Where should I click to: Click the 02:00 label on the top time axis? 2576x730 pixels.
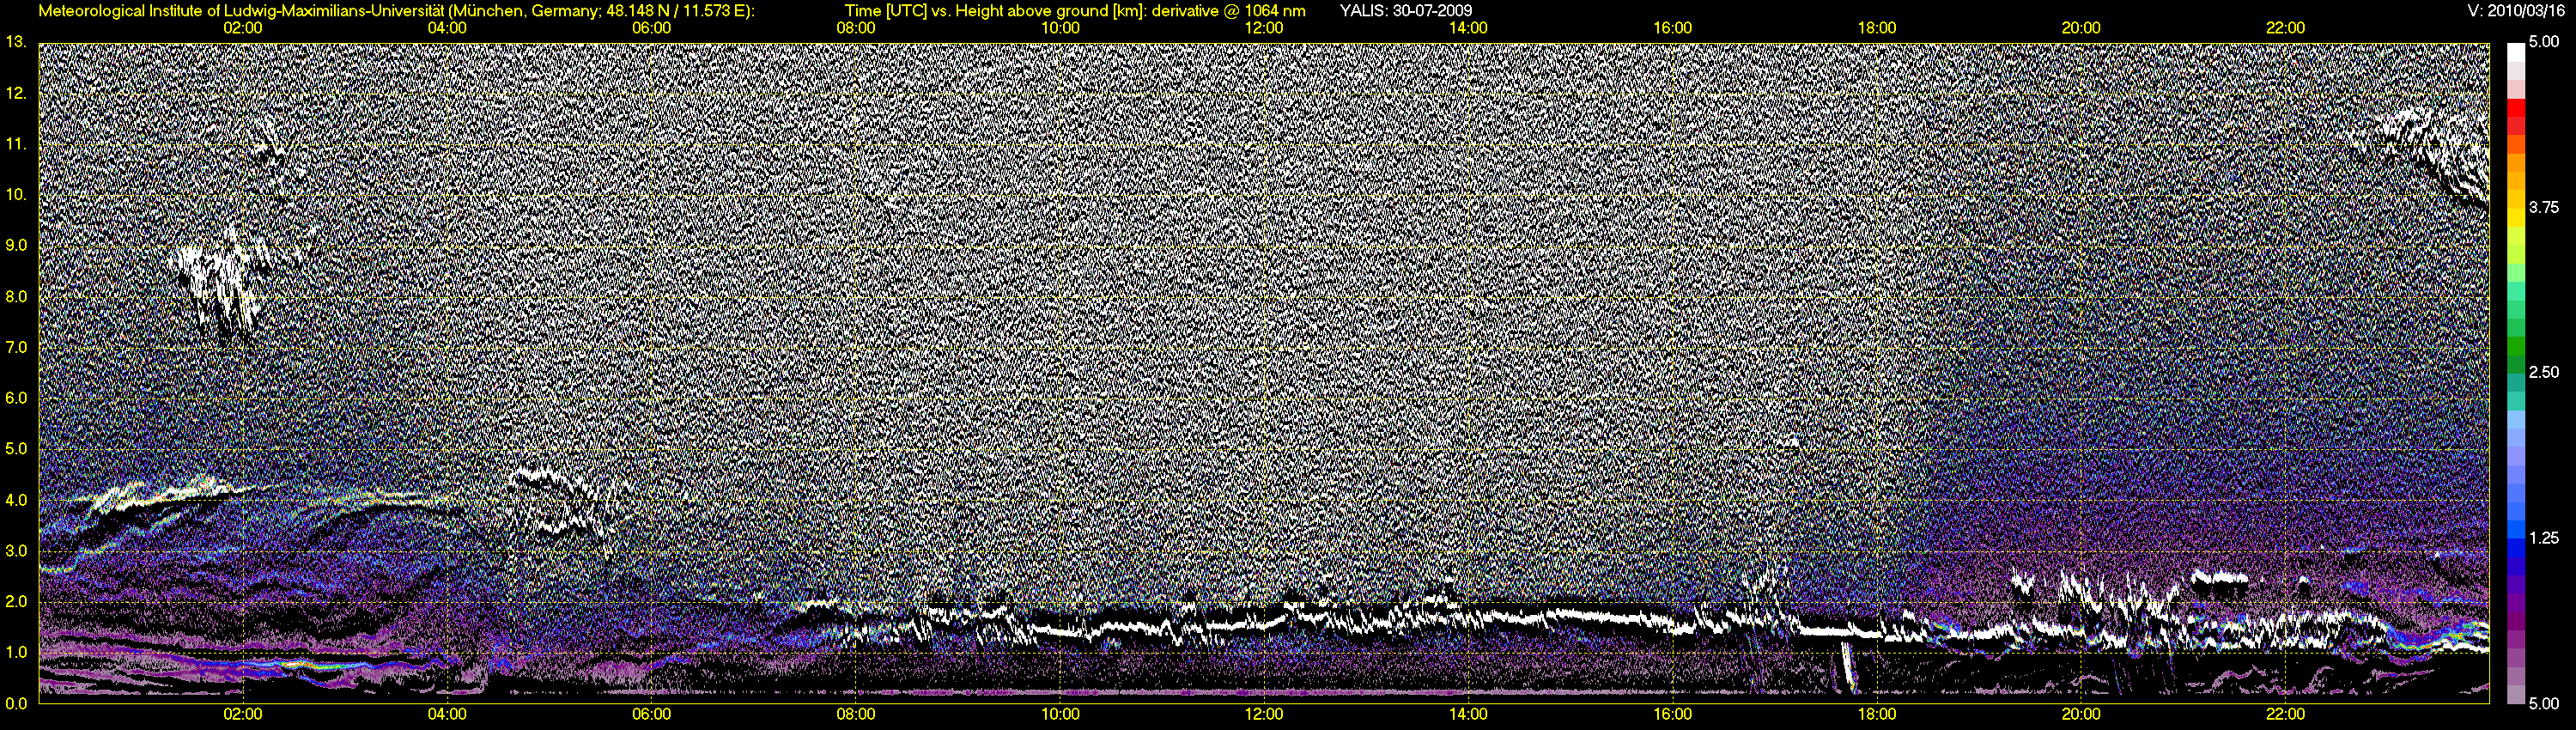tap(243, 28)
